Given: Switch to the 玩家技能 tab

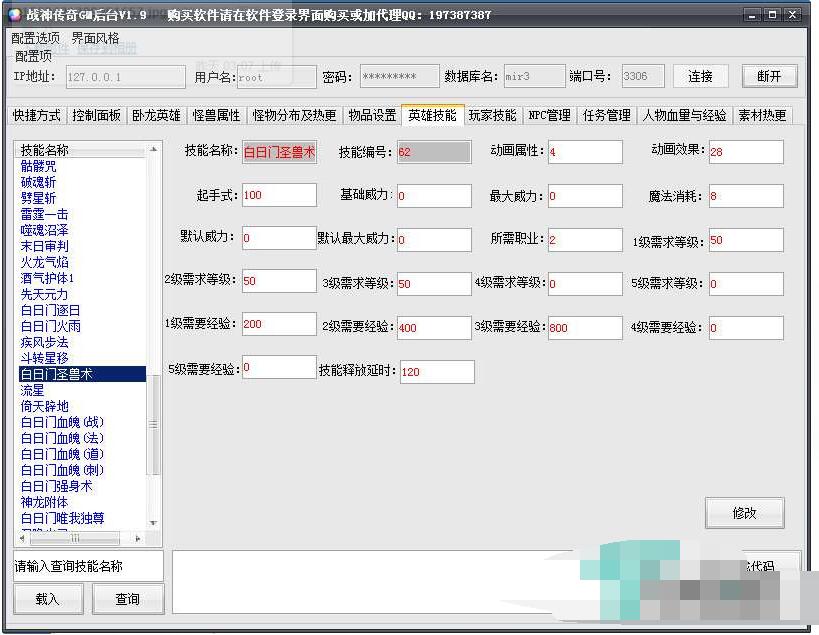Looking at the screenshot, I should pos(492,116).
